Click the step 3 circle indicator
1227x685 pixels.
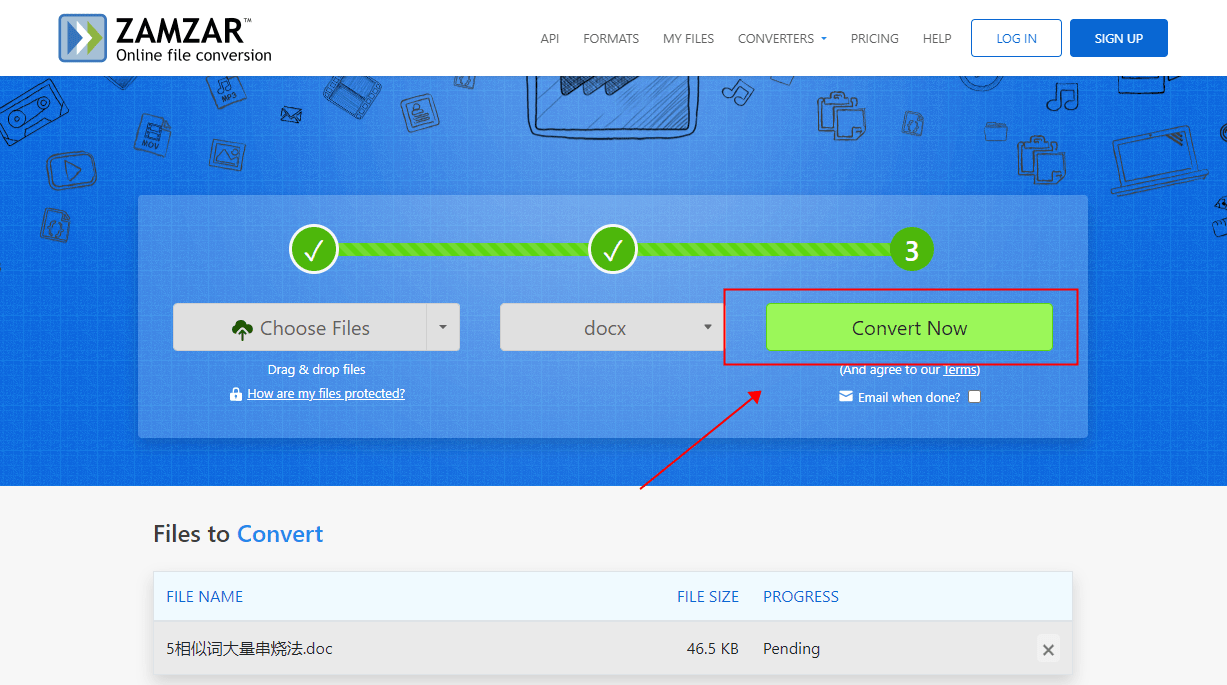911,250
